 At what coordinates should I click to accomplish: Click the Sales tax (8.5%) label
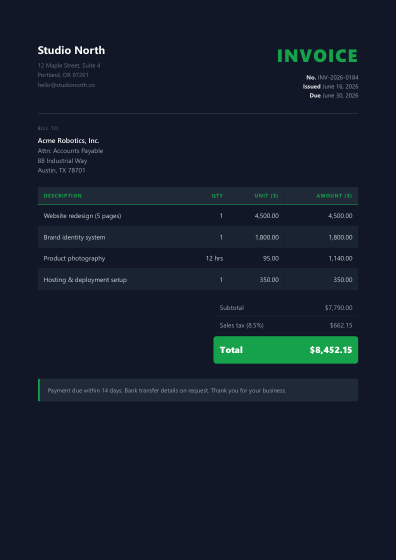point(242,326)
